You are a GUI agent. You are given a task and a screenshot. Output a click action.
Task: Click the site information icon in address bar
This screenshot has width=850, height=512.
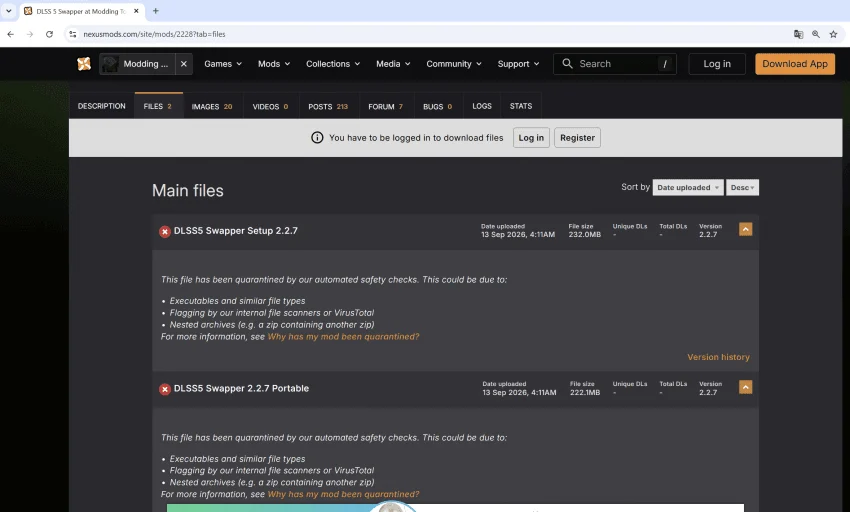click(73, 34)
